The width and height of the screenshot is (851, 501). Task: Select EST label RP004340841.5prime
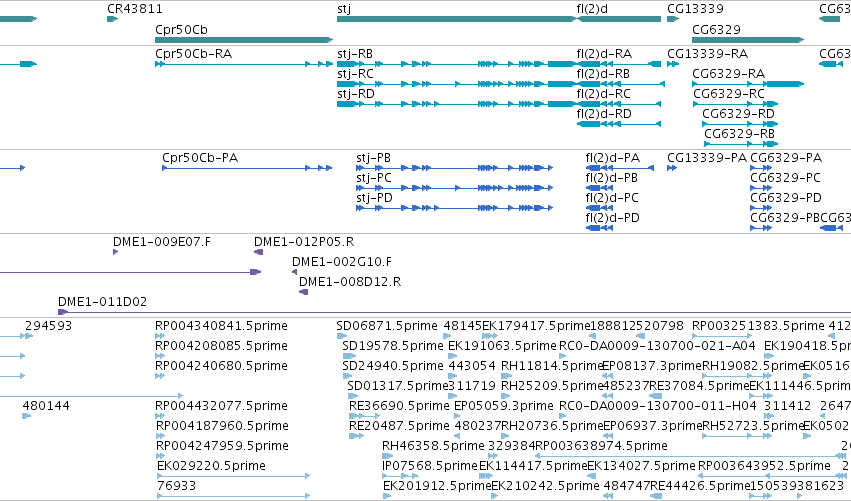(221, 326)
